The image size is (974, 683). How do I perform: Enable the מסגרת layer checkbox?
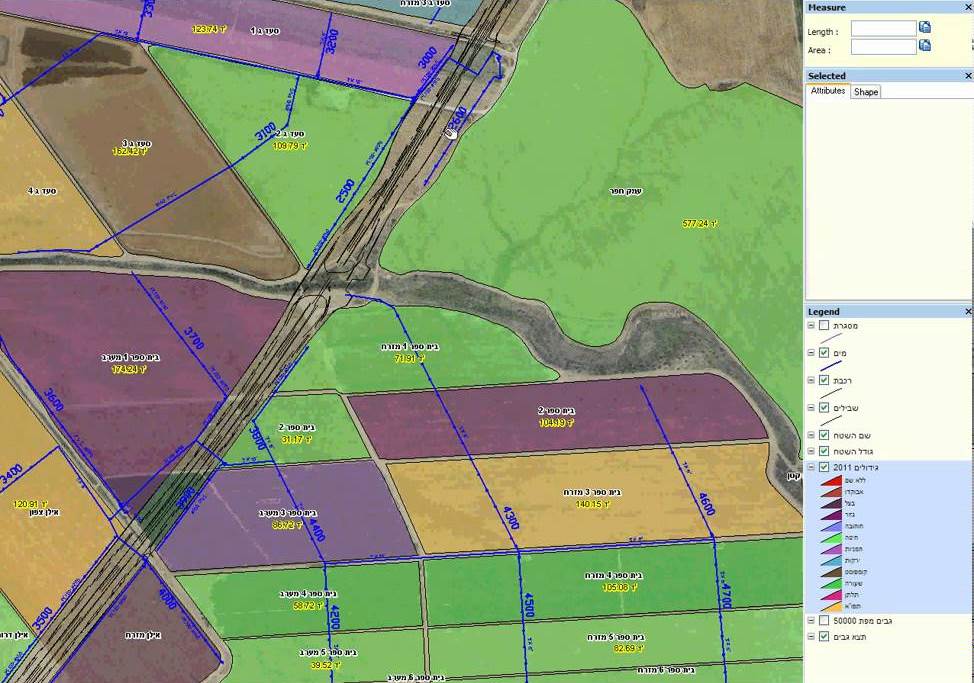point(824,325)
